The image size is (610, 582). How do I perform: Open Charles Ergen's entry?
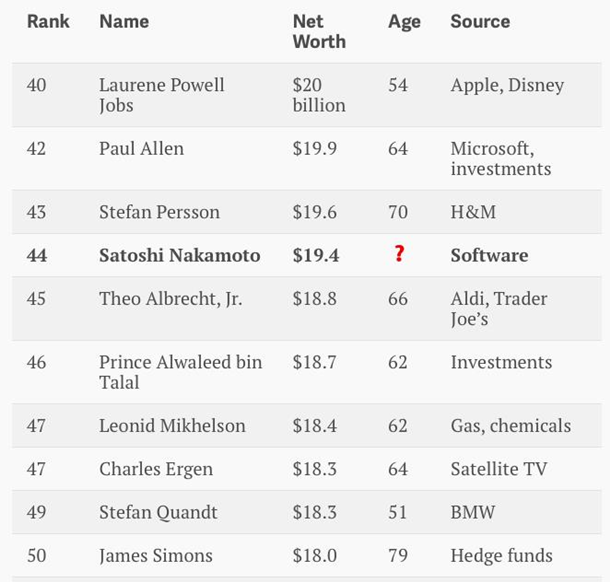[156, 468]
